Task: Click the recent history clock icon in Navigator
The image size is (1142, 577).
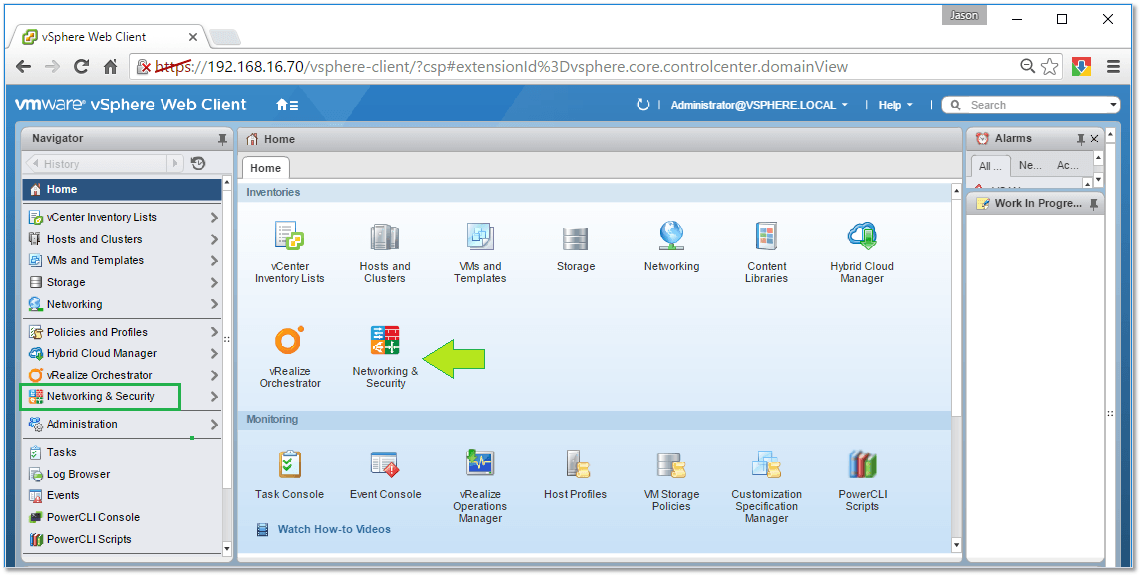Action: [x=198, y=163]
